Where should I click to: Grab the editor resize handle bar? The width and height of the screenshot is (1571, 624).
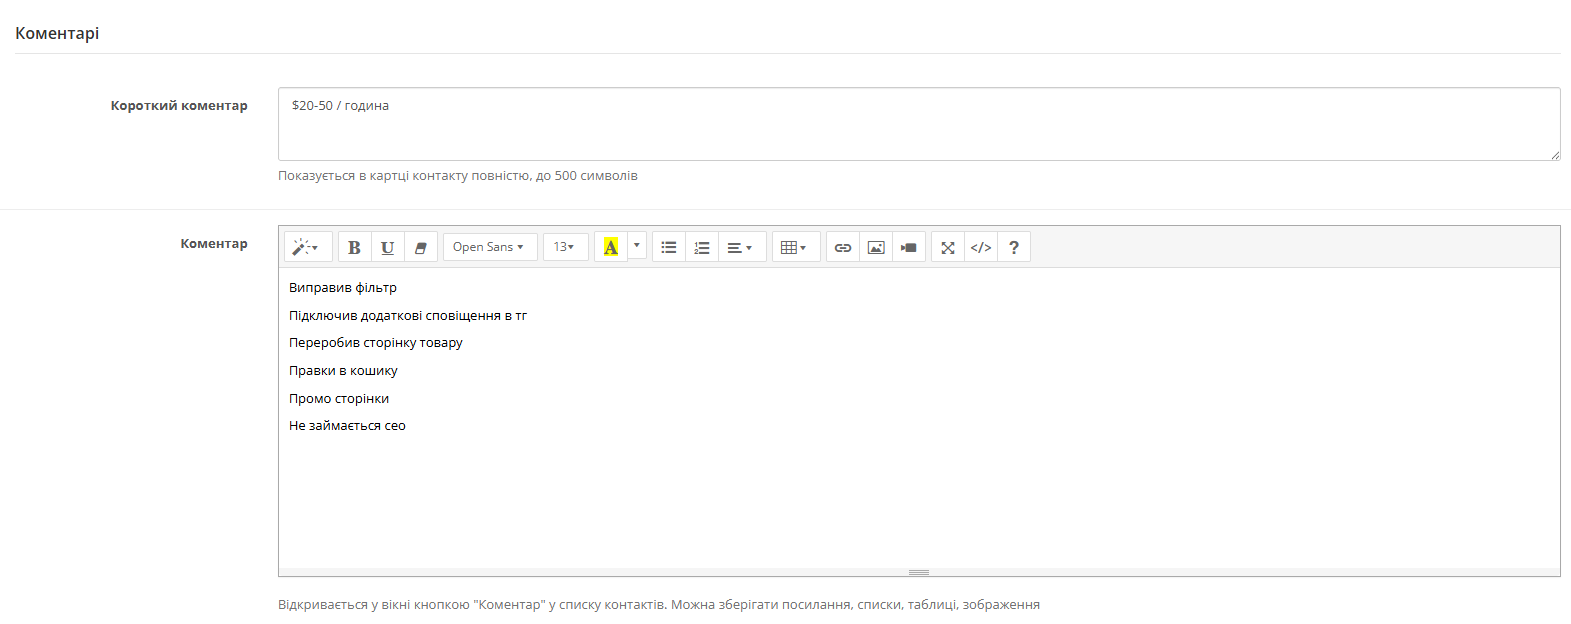point(919,572)
